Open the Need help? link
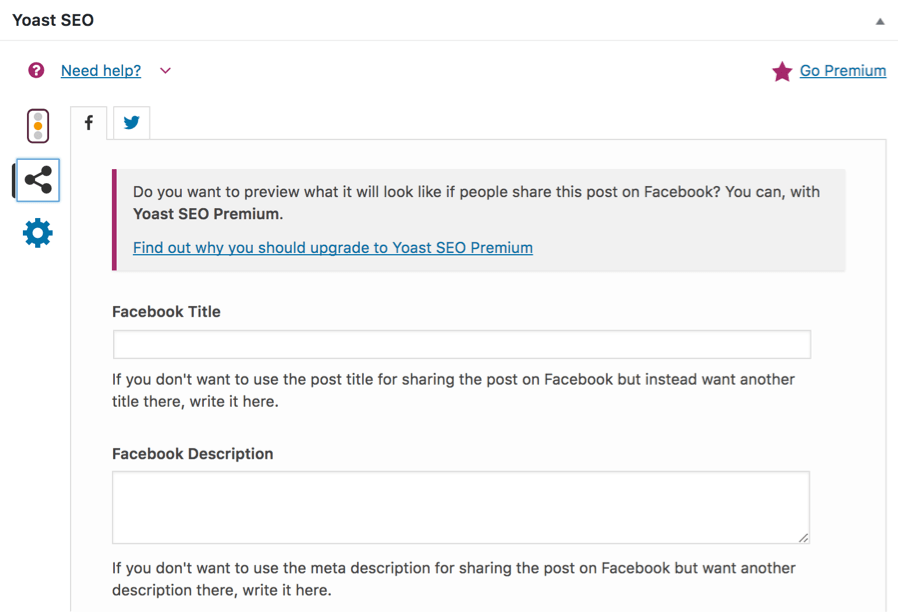Viewport: 899px width, 612px height. coord(101,71)
